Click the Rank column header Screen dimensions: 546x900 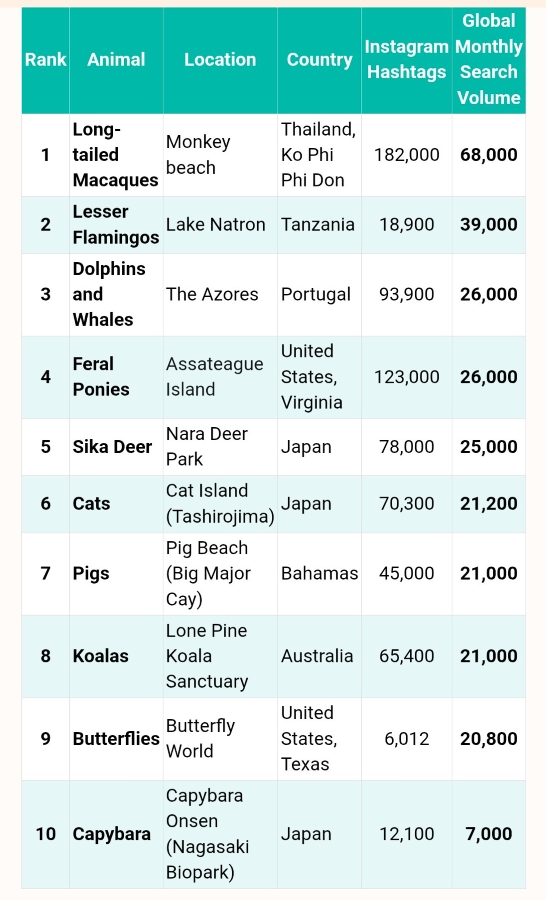click(45, 60)
